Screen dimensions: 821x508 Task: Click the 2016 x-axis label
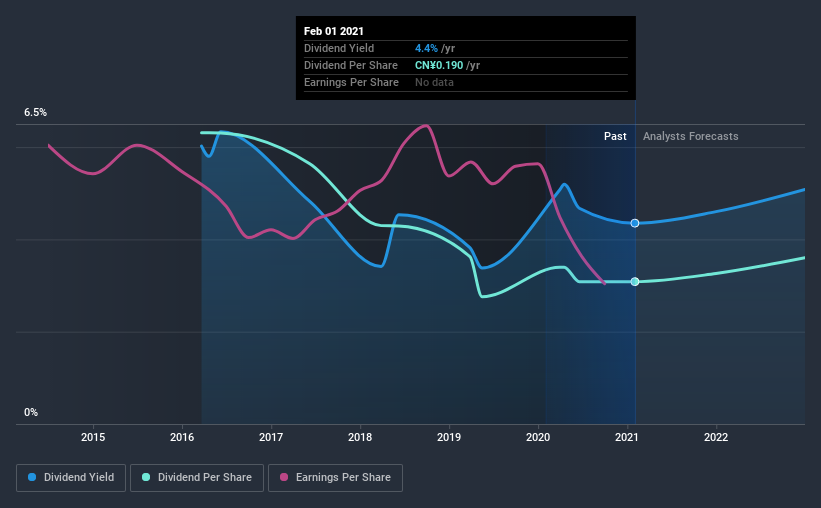[182, 437]
